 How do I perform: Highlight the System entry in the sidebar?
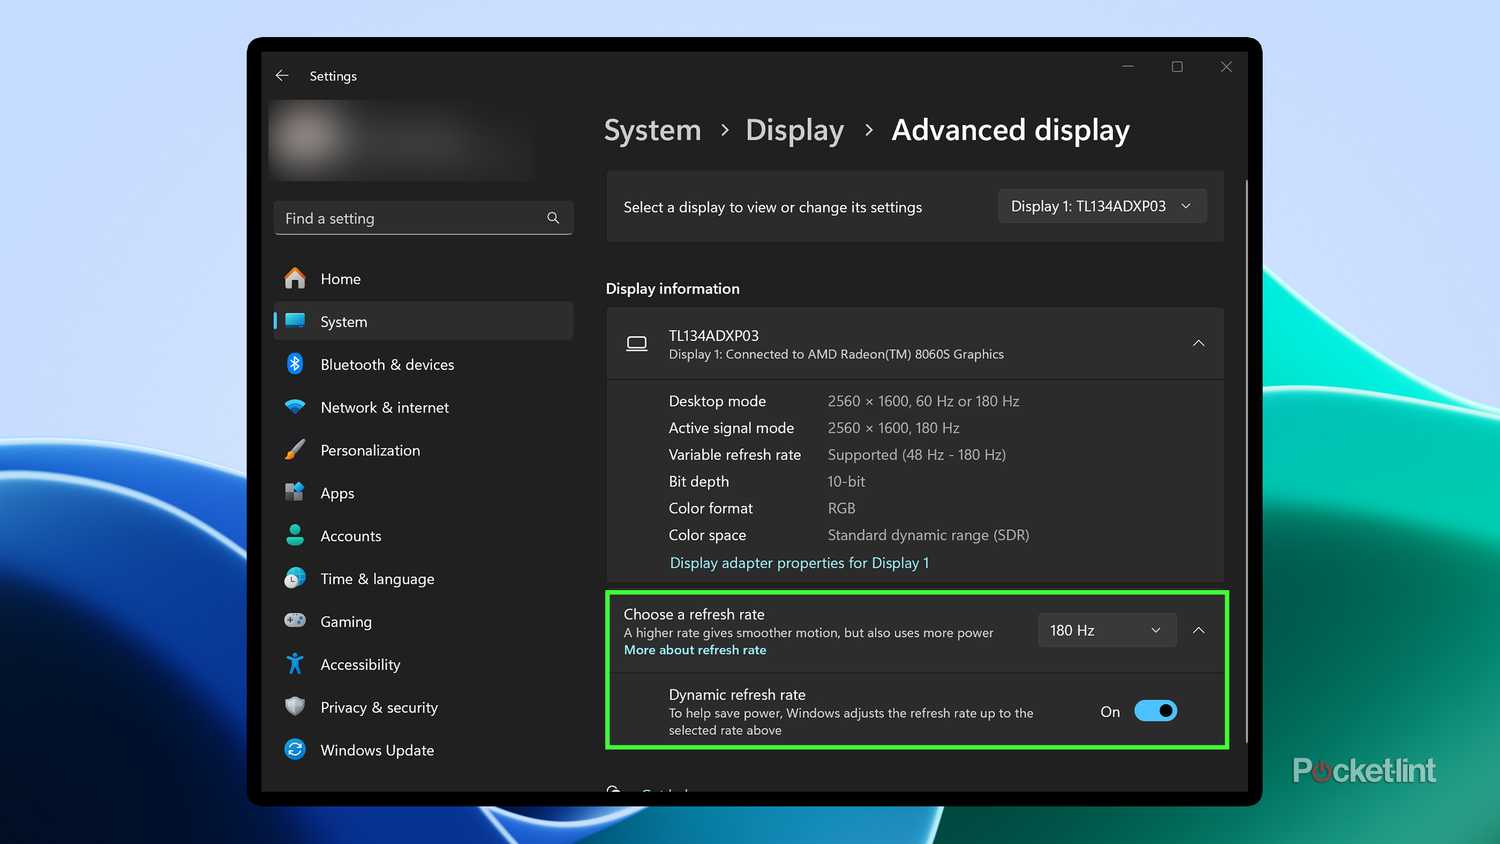tap(344, 321)
